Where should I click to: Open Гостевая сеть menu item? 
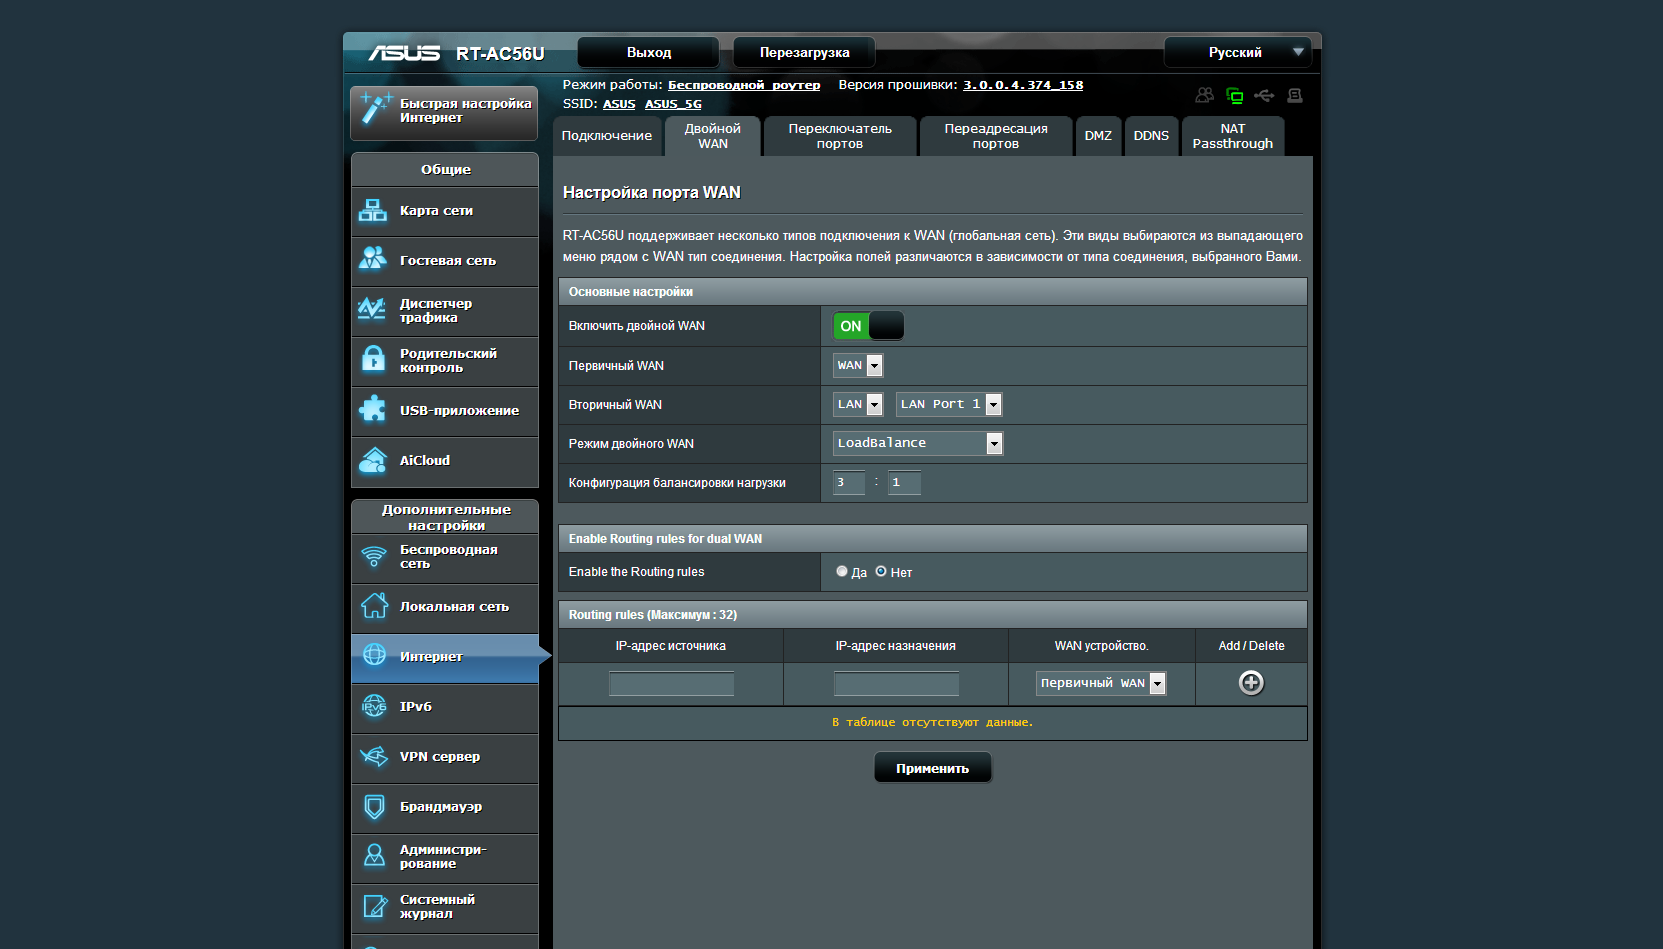445,261
